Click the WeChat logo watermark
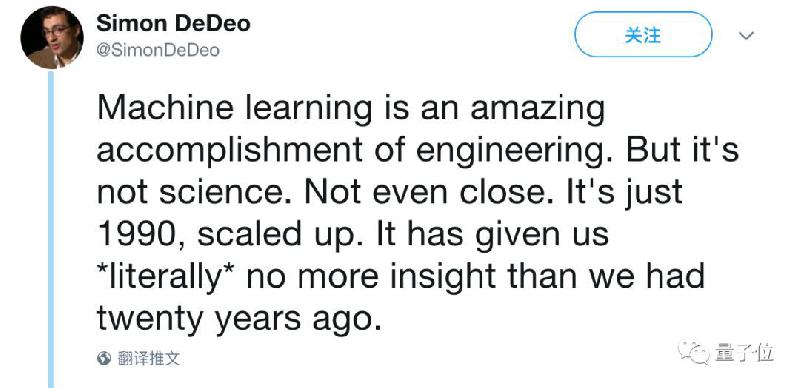 coord(693,353)
